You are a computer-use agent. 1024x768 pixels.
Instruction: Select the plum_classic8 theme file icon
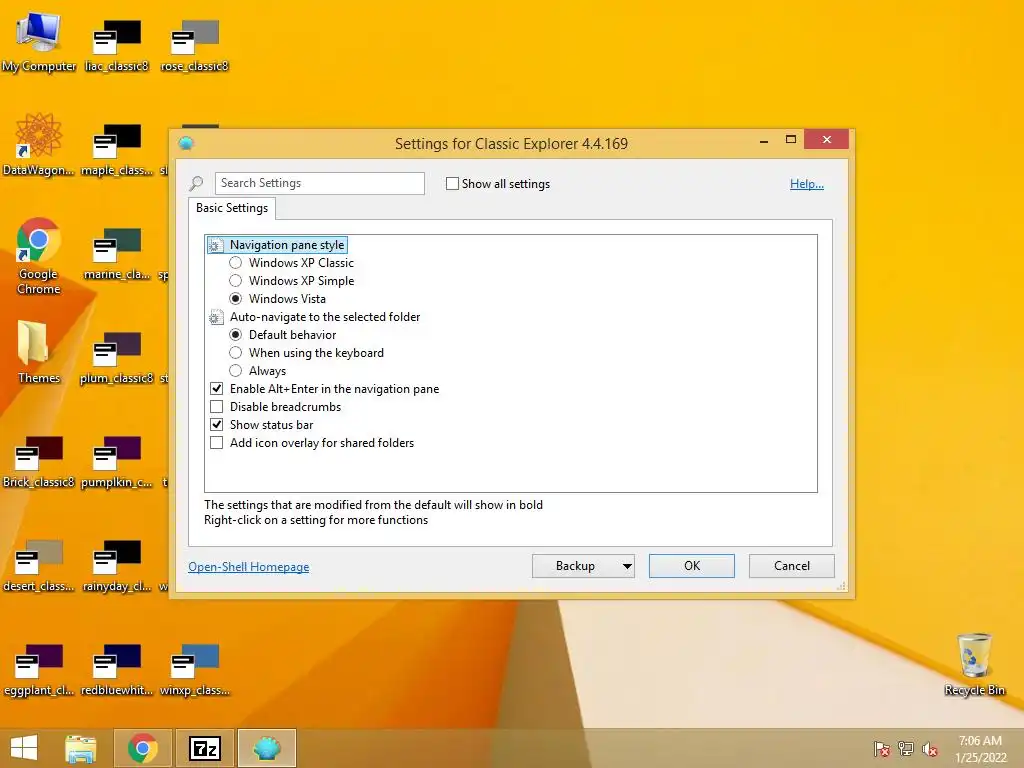click(x=117, y=357)
